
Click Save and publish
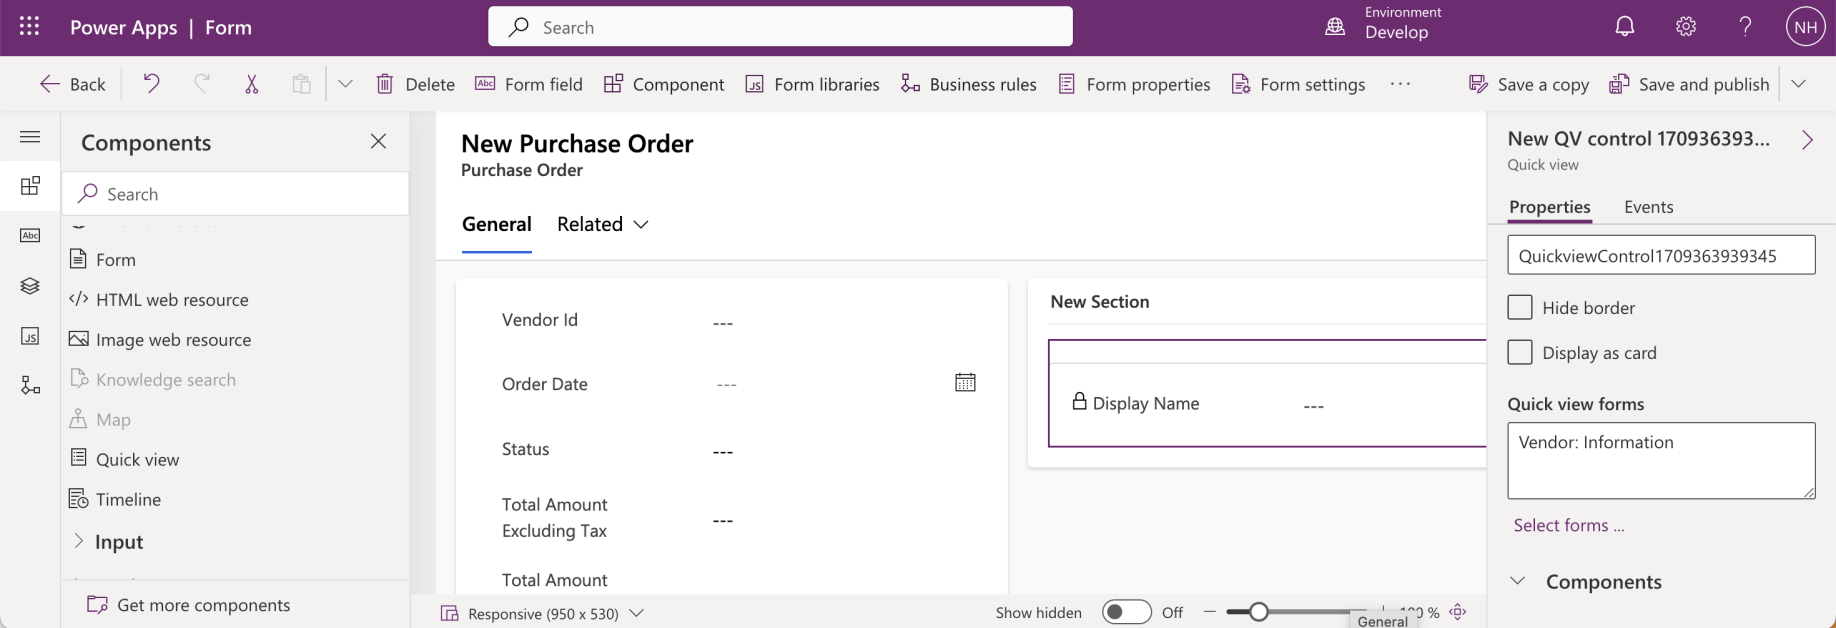click(x=1689, y=84)
